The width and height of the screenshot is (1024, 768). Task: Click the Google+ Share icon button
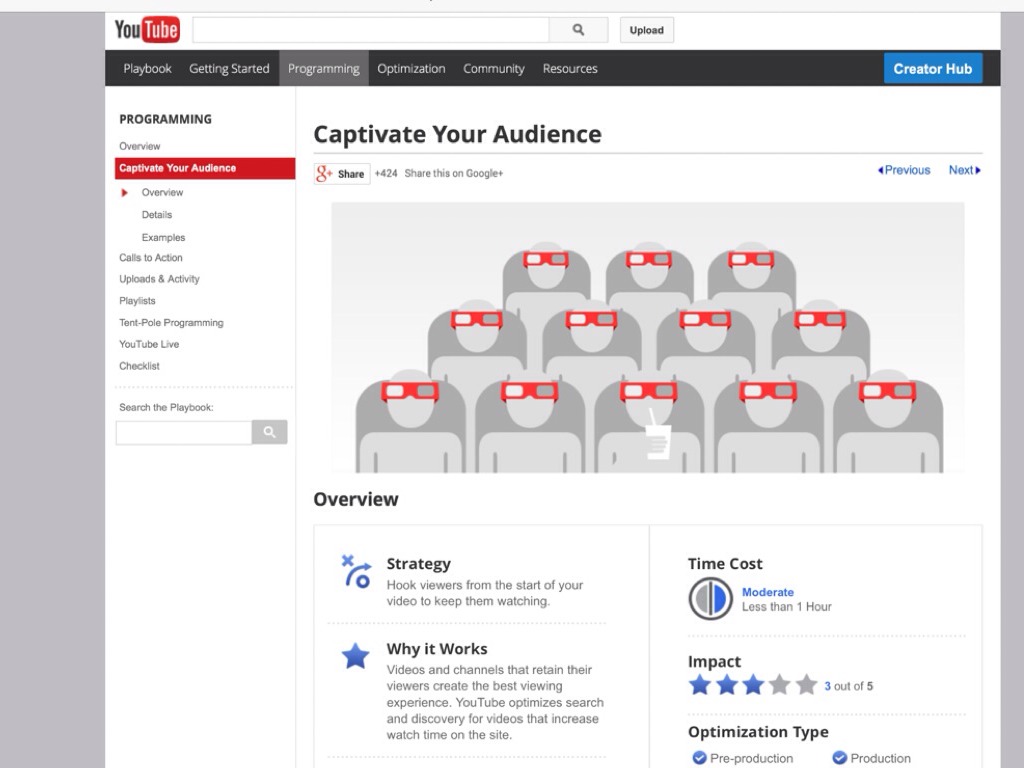point(342,174)
